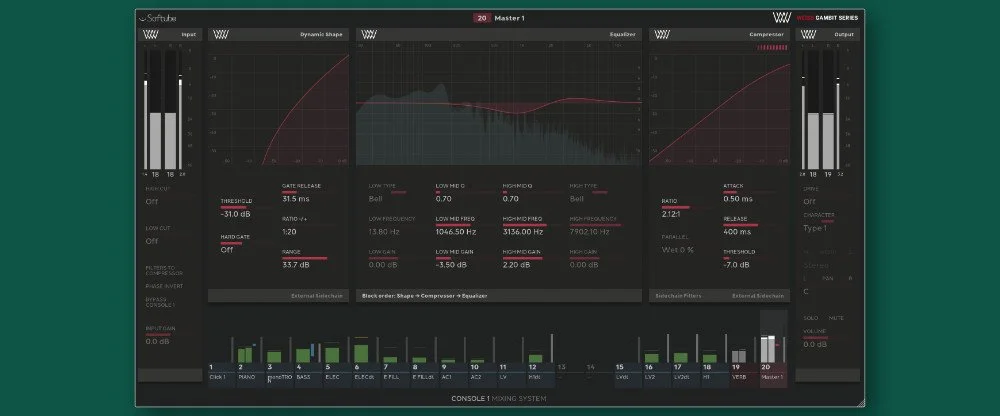
Task: Open Low Type Bell selector
Action: [x=376, y=199]
